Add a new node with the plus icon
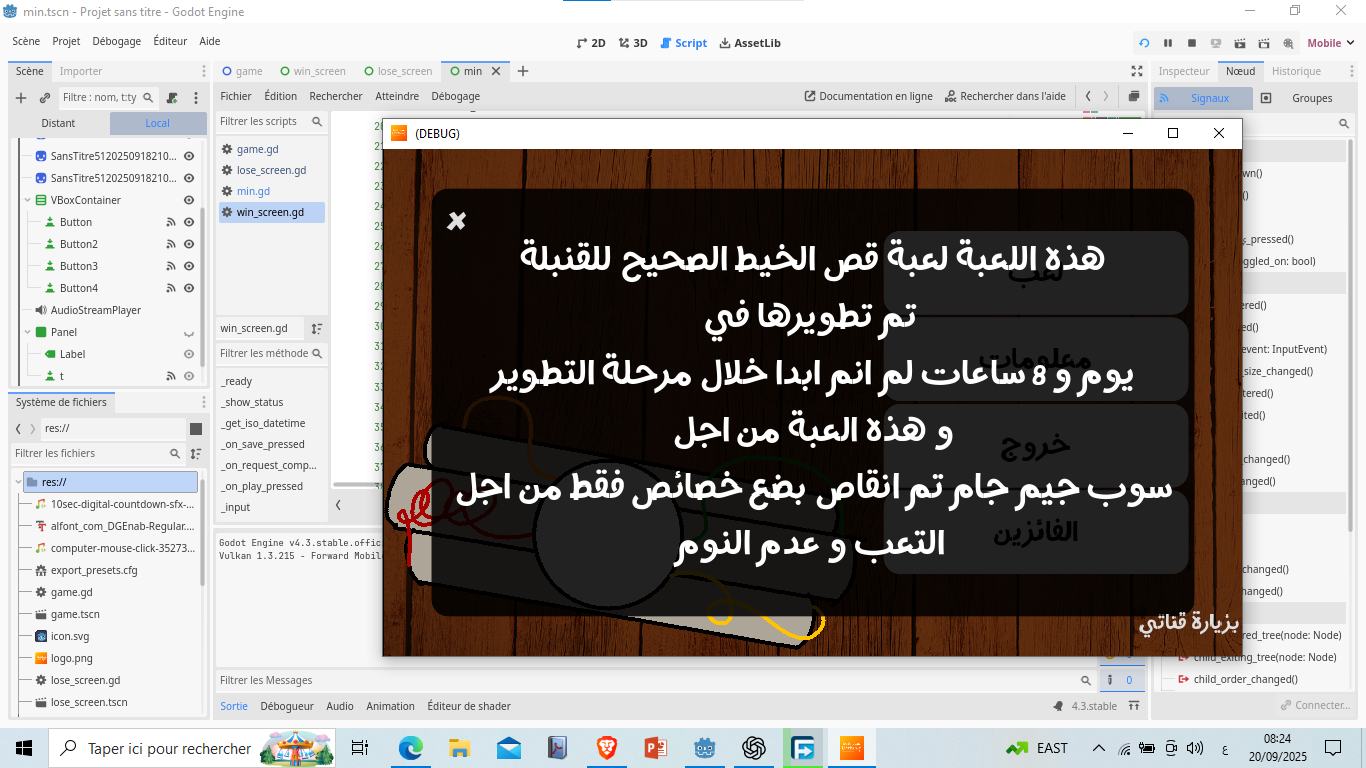This screenshot has width=1366, height=768. [21, 98]
